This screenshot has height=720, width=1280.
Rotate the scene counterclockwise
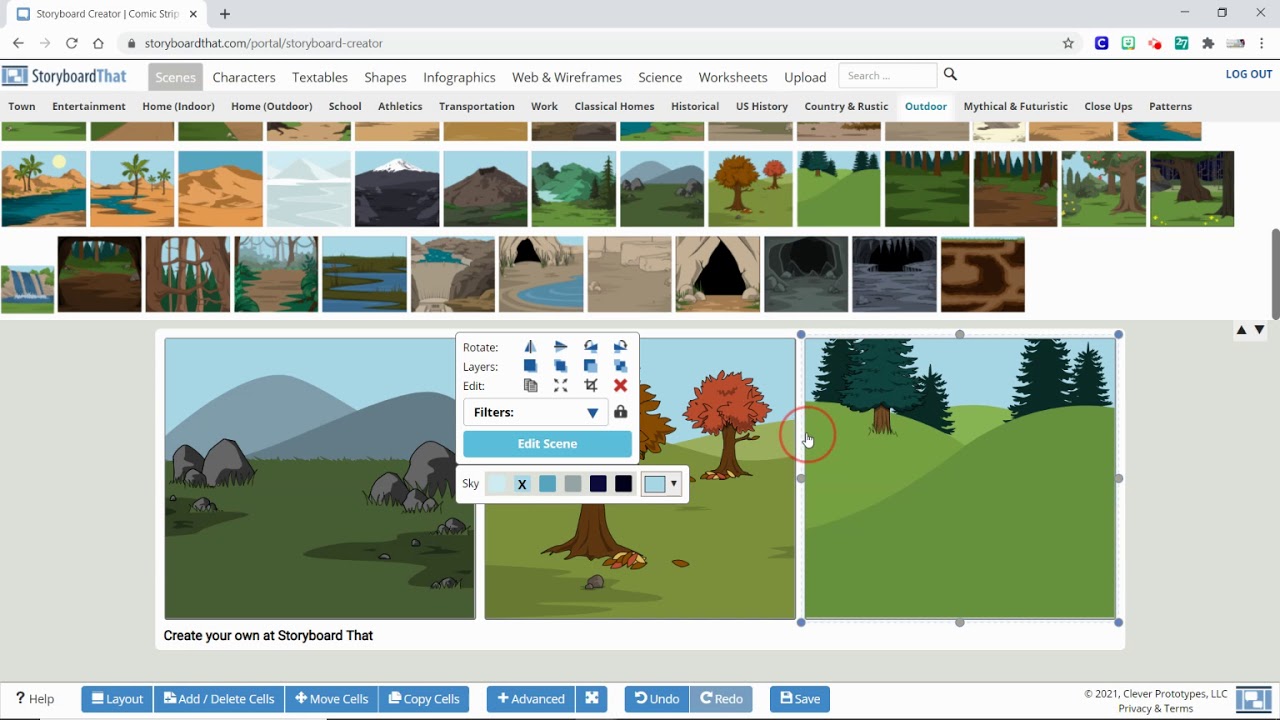[590, 347]
